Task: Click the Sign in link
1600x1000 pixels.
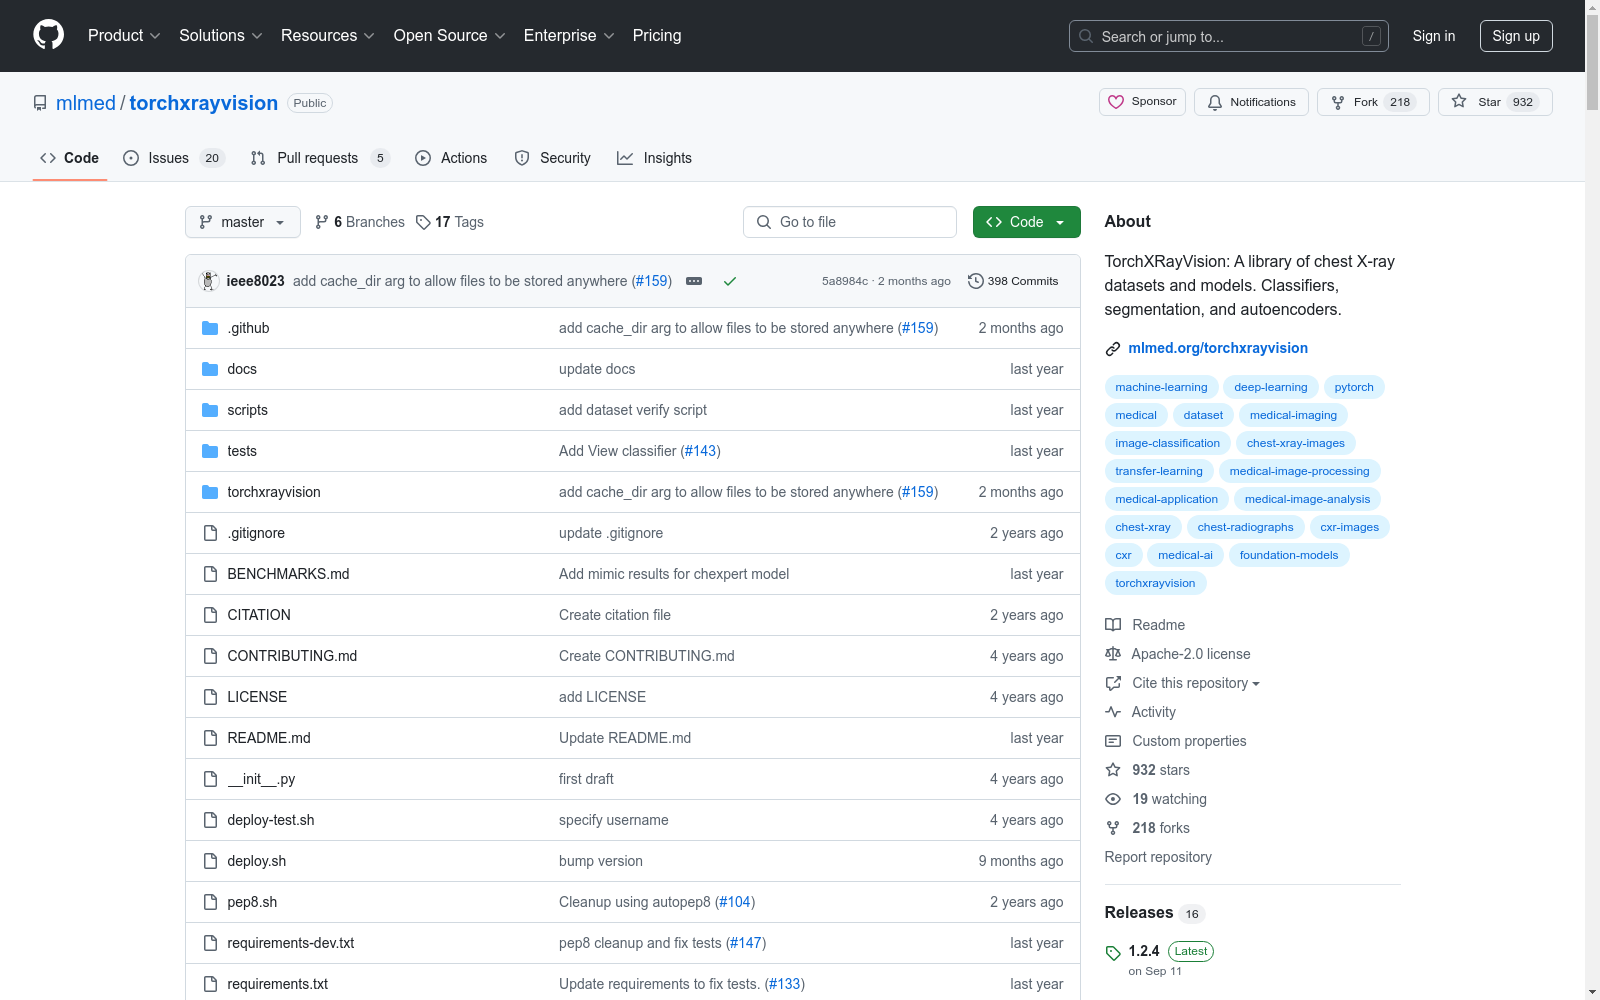Action: (1434, 36)
